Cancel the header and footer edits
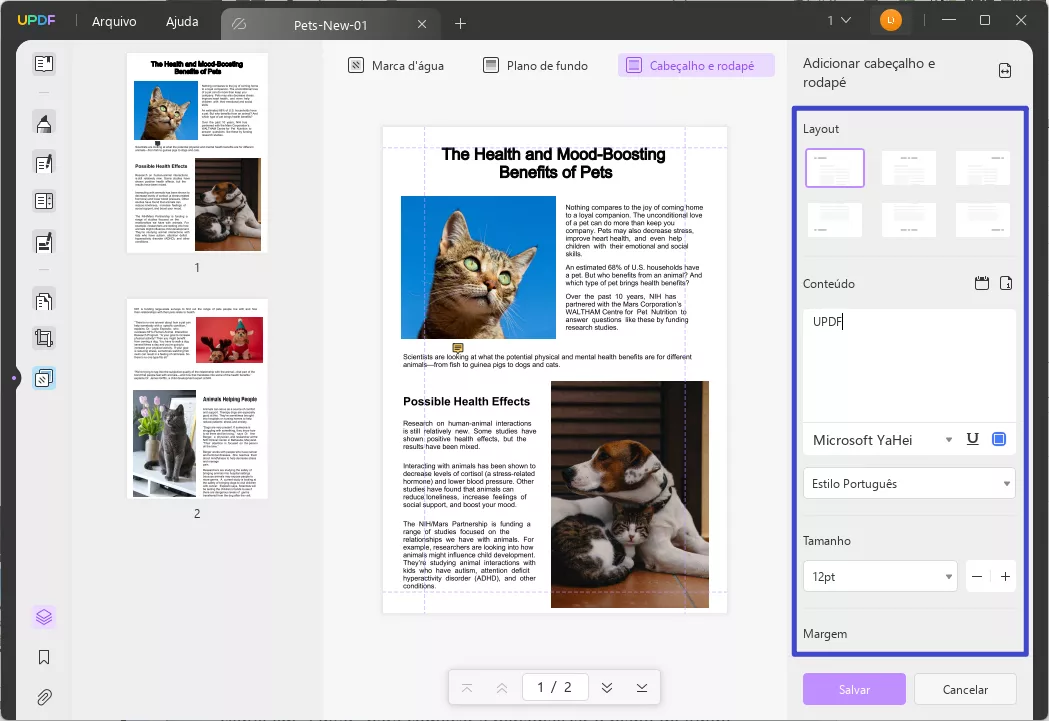This screenshot has height=721, width=1049. coord(964,689)
